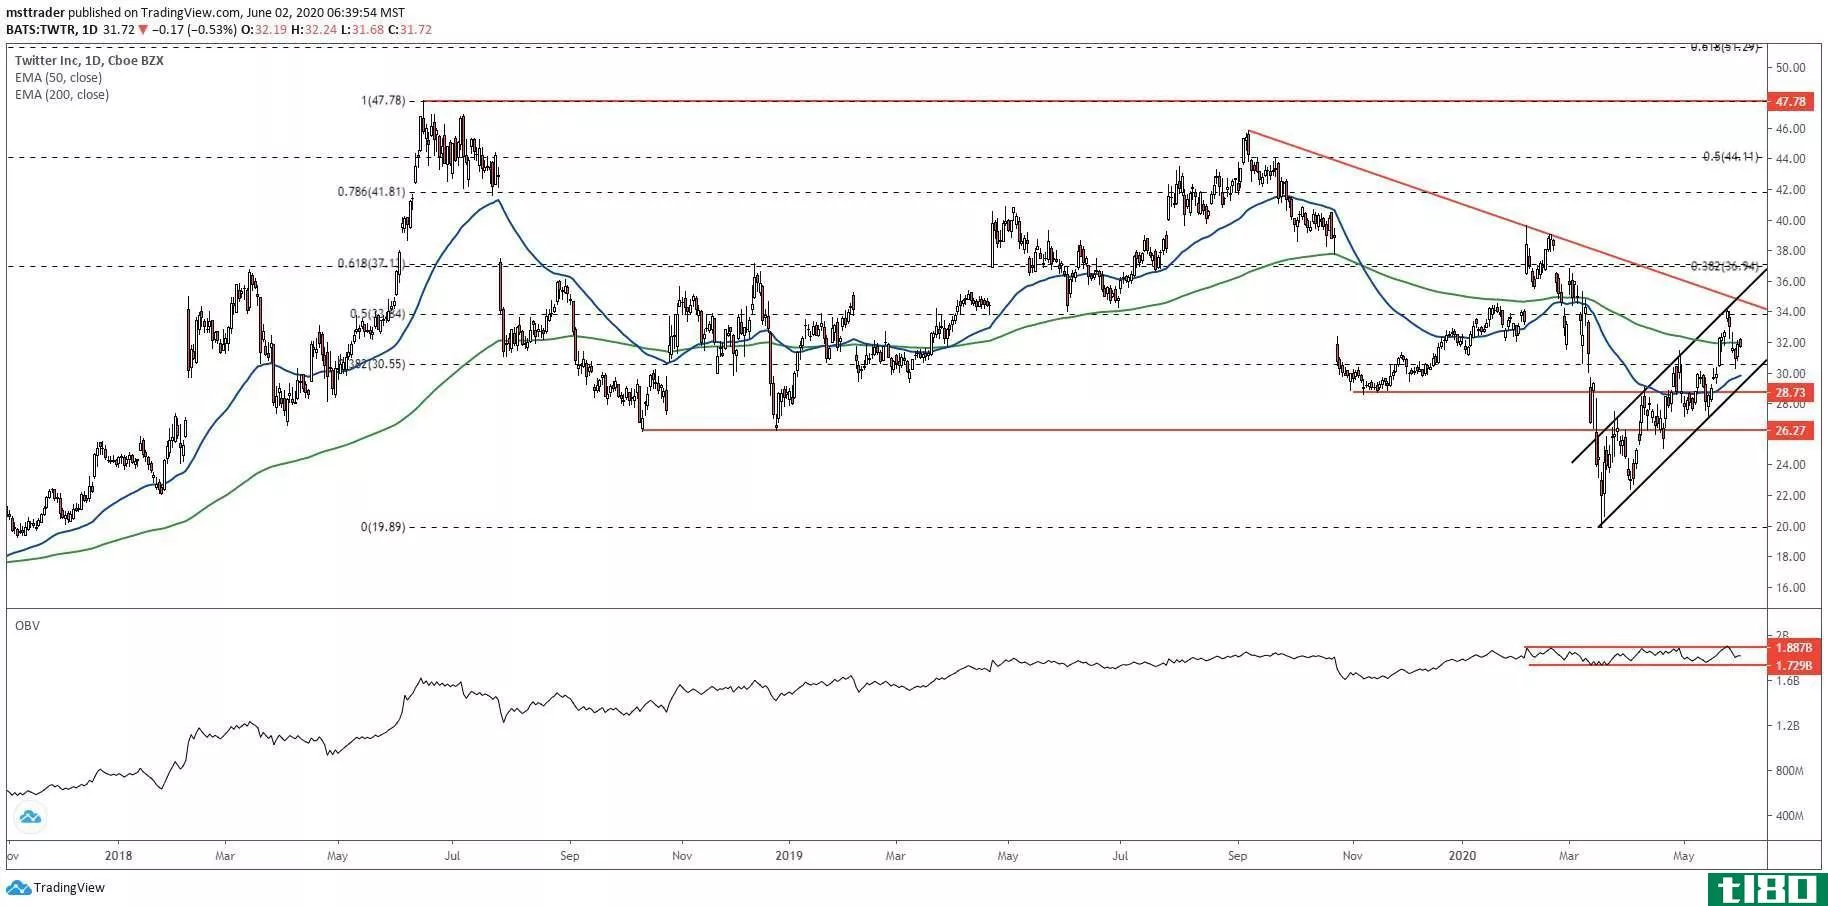Click the 38.00 price axis value
The width and height of the screenshot is (1828, 906).
pyautogui.click(x=1790, y=251)
